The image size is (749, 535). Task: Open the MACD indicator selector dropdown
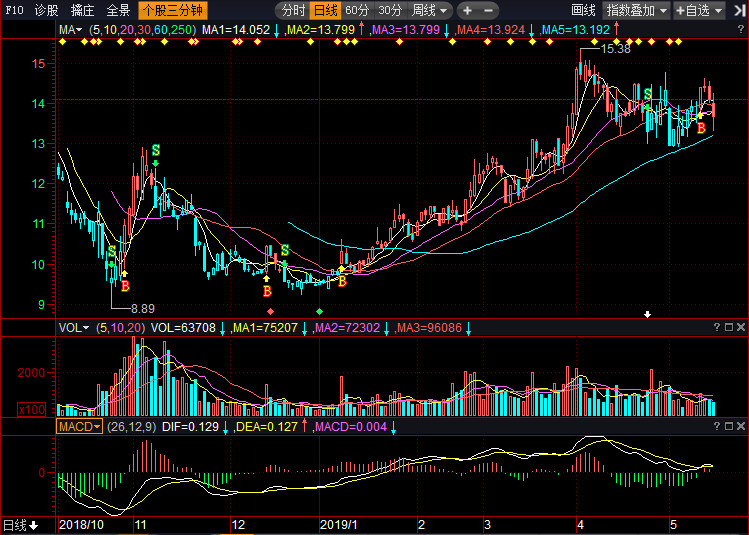(79, 427)
